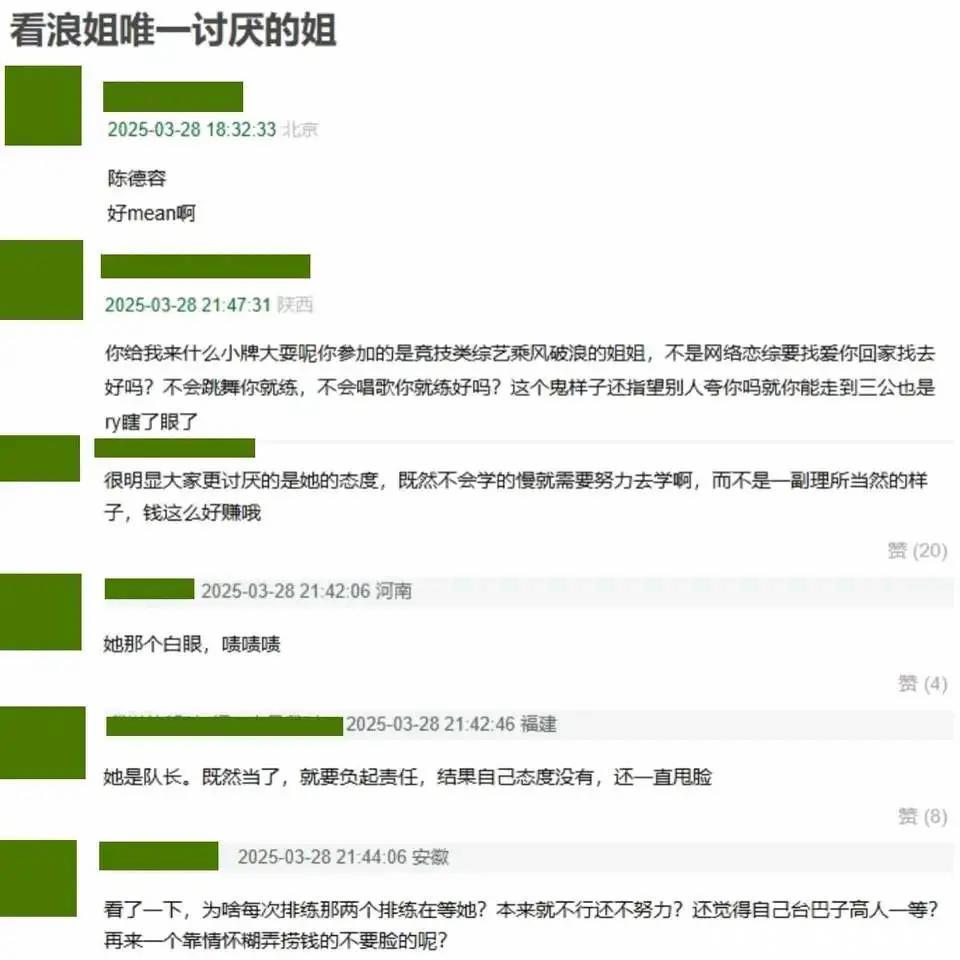Click the timestamp 2025-03-28 18:32:33
Image resolution: width=960 pixels, height=960 pixels.
point(192,129)
